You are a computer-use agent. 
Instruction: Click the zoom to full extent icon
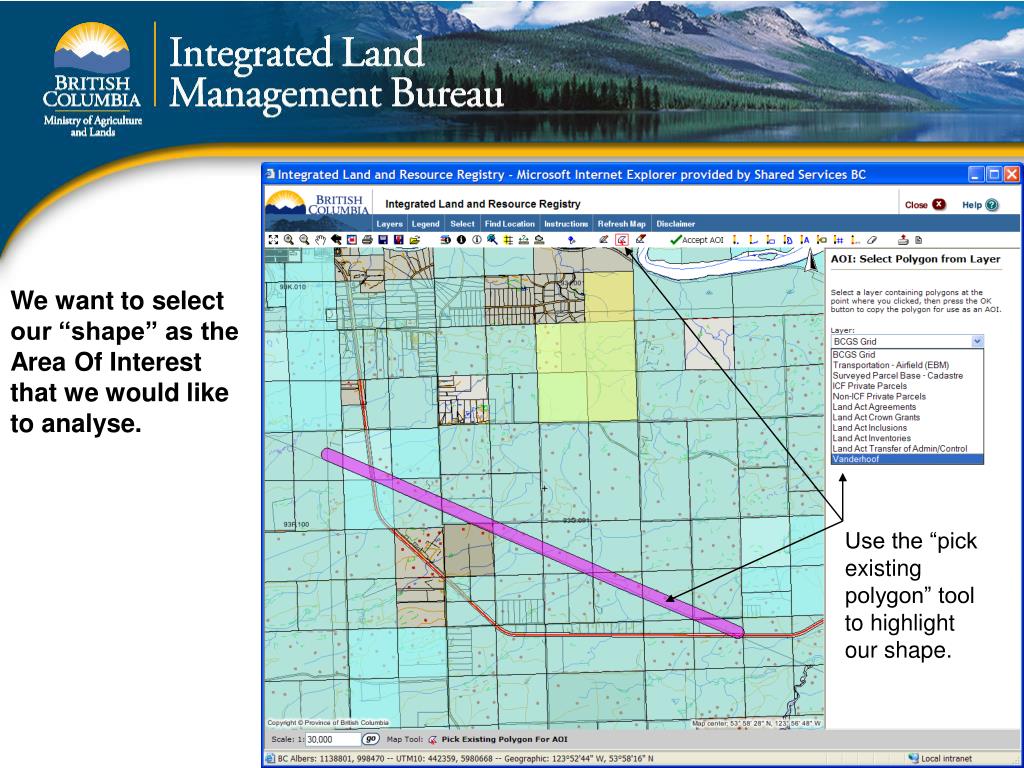point(274,240)
